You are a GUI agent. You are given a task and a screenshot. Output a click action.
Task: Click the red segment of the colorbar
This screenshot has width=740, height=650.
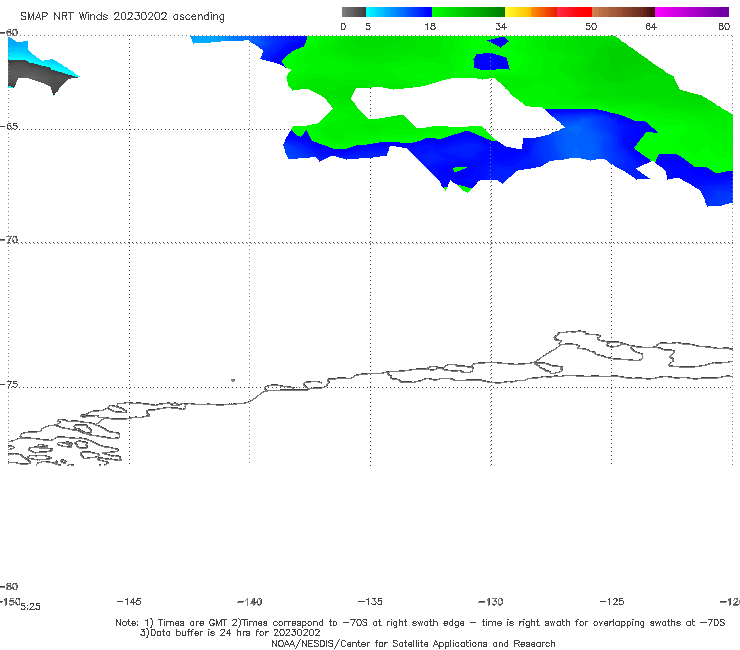tap(574, 12)
